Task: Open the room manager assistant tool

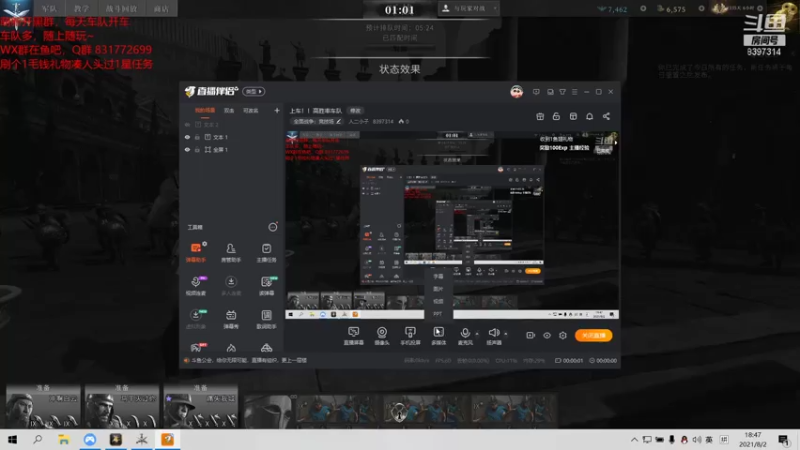Action: click(231, 252)
